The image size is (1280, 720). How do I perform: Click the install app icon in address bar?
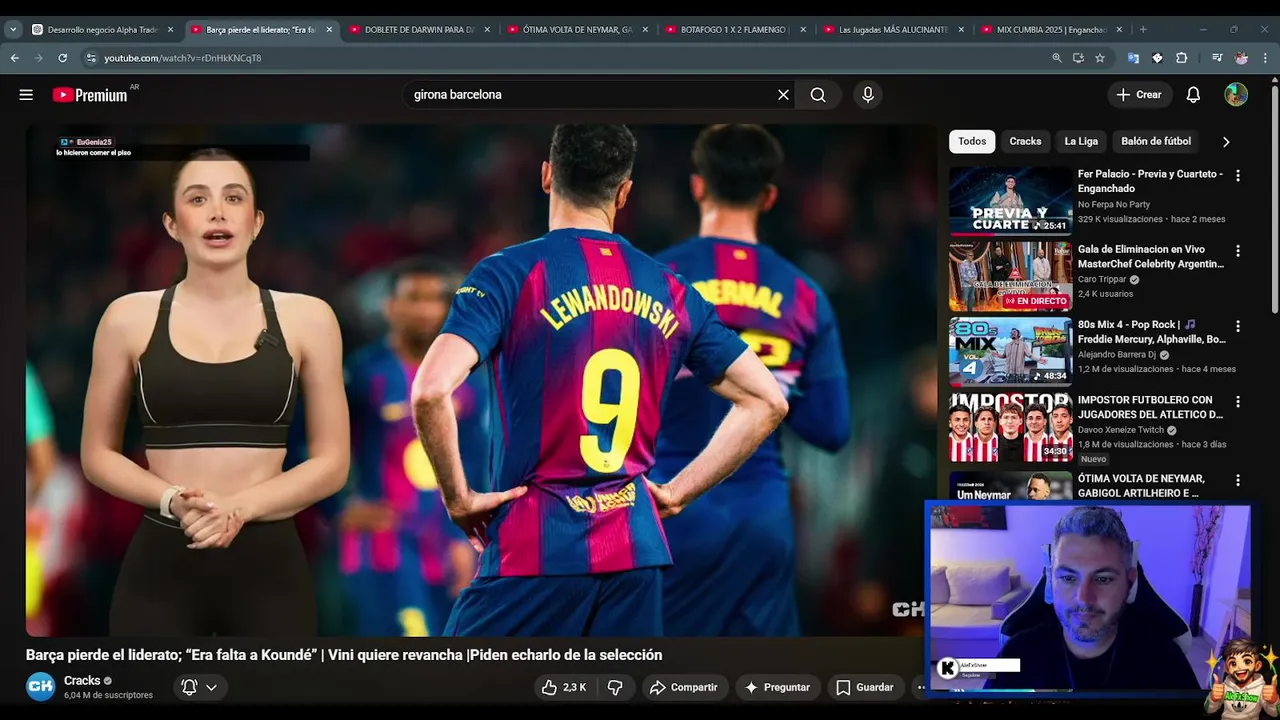click(1078, 58)
